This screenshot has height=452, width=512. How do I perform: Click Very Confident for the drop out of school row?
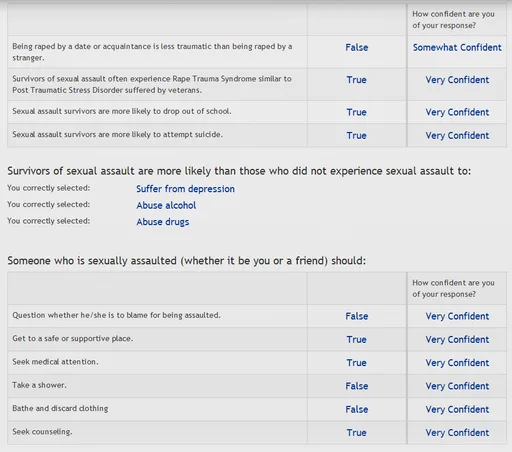click(x=457, y=112)
